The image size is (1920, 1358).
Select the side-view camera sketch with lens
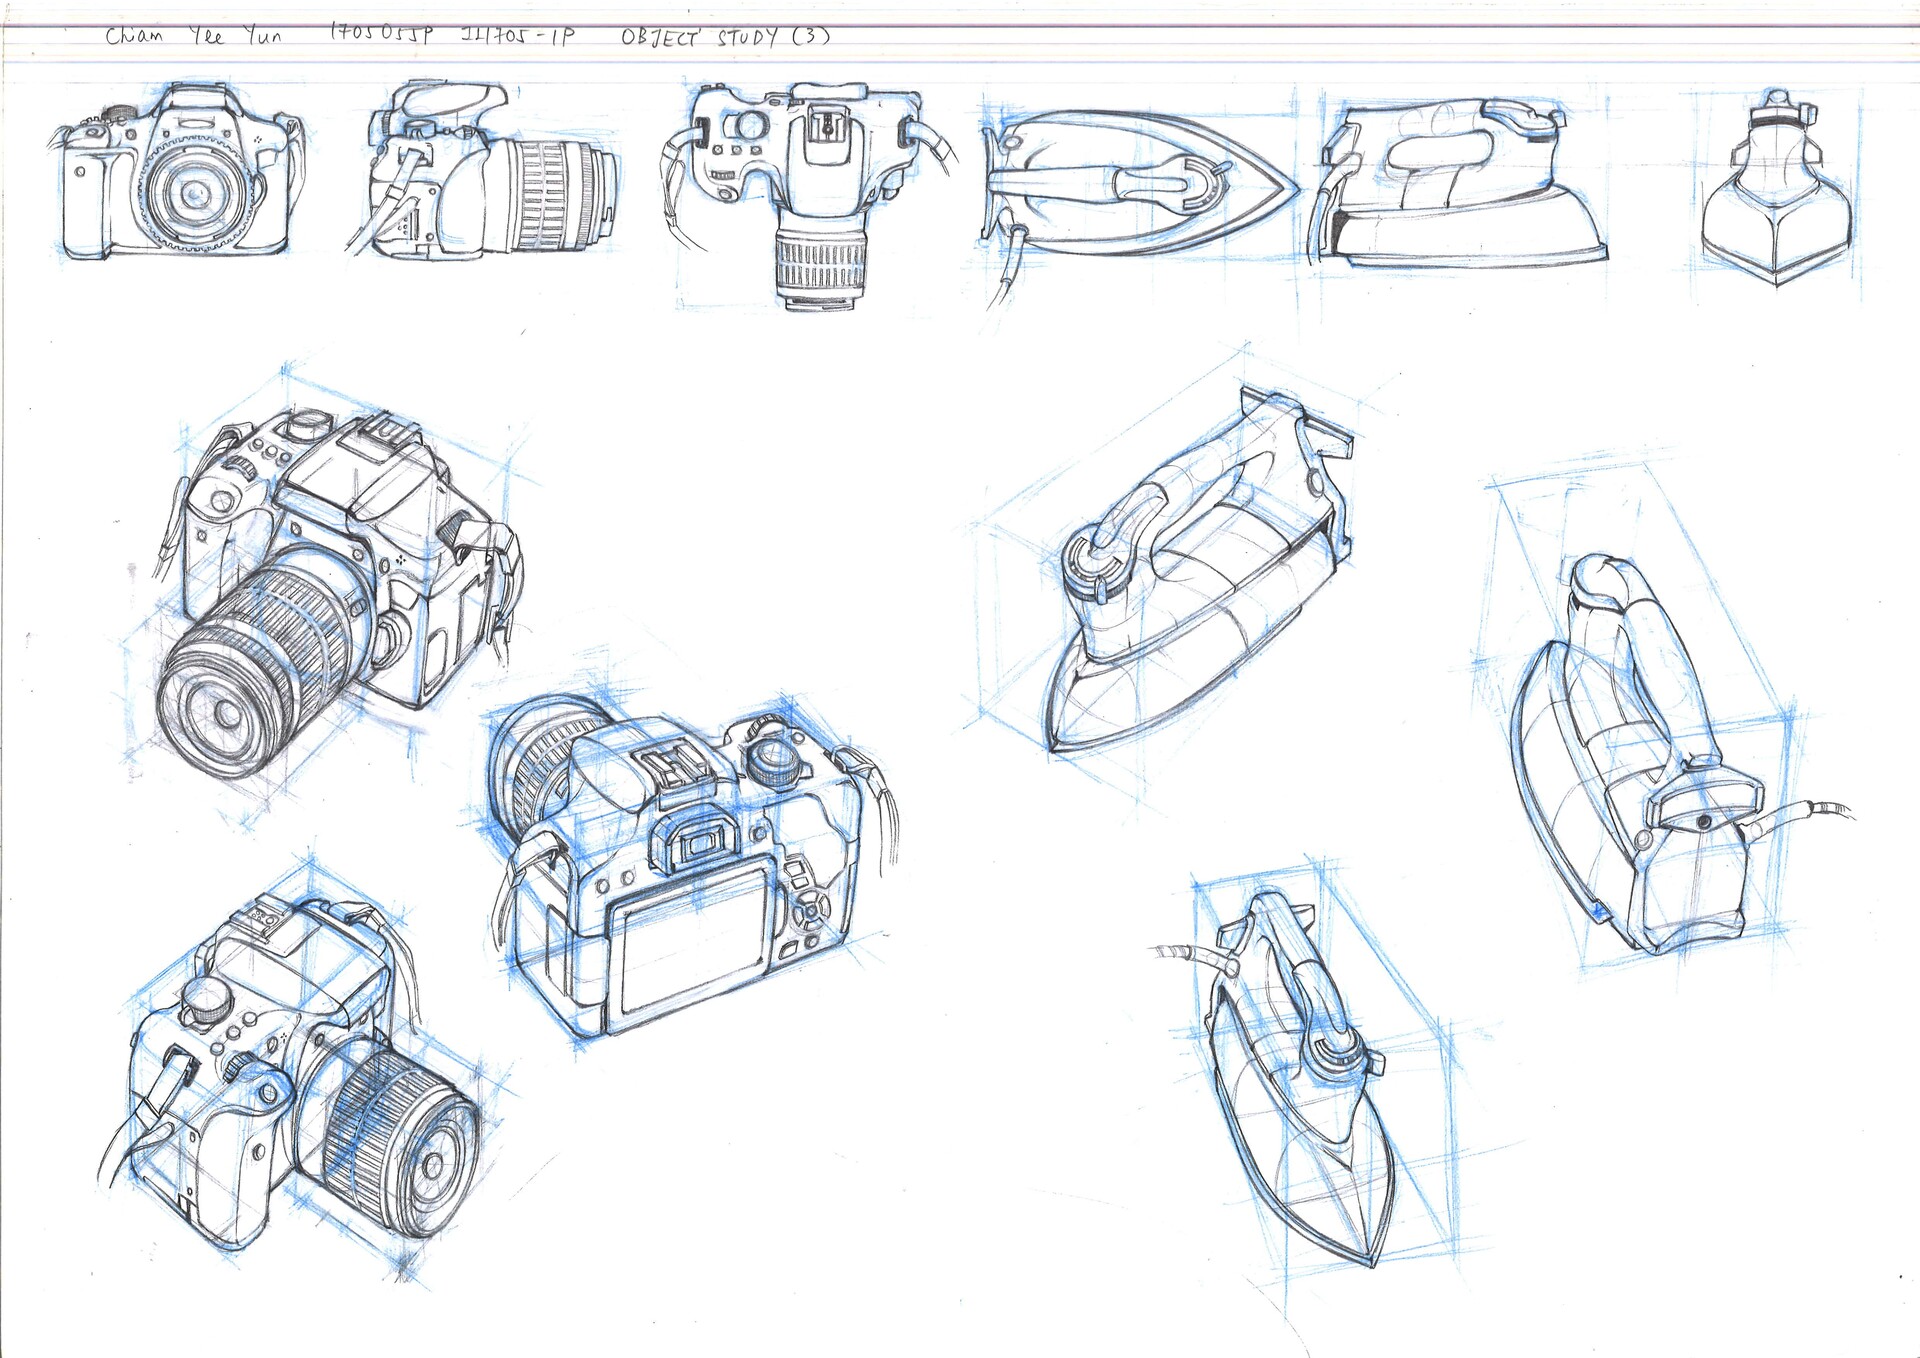[x=485, y=175]
